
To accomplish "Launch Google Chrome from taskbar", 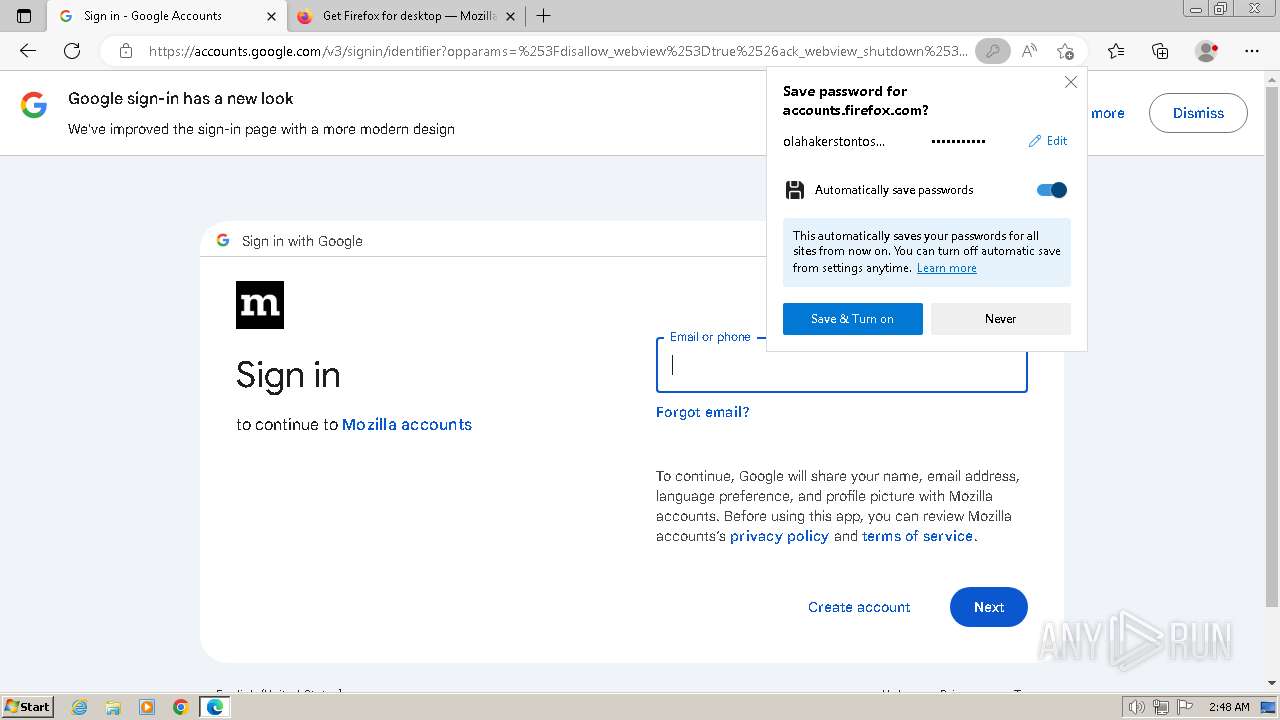I will pos(181,707).
